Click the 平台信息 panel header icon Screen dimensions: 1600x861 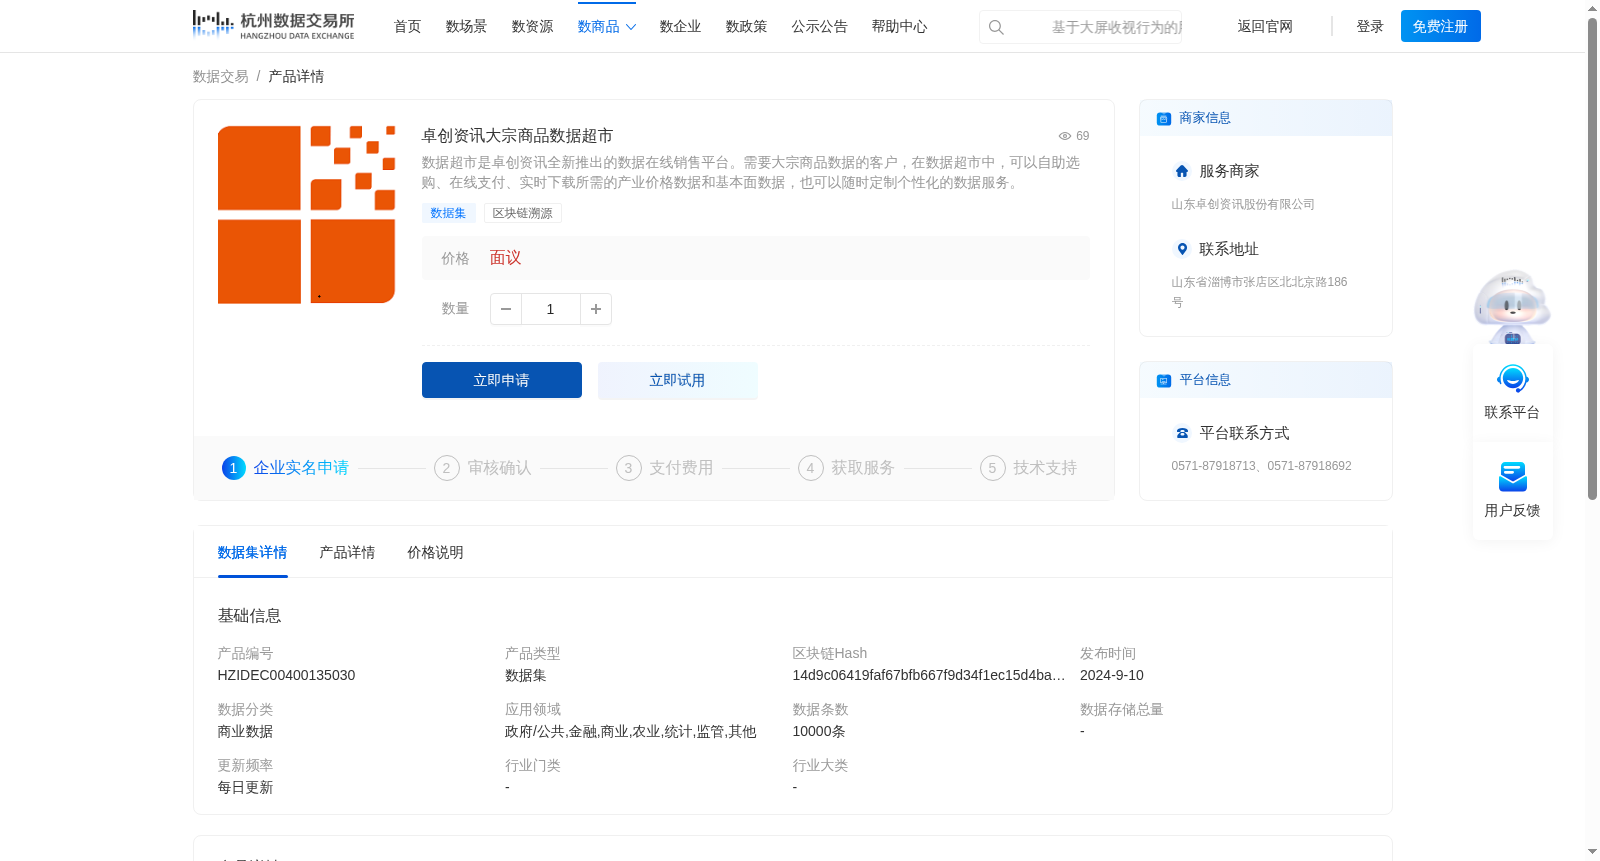(1164, 380)
